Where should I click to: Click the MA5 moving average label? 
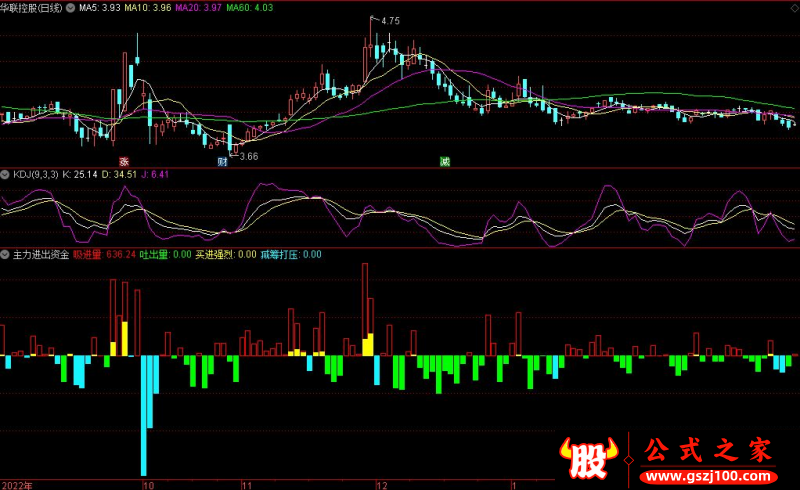[100, 8]
